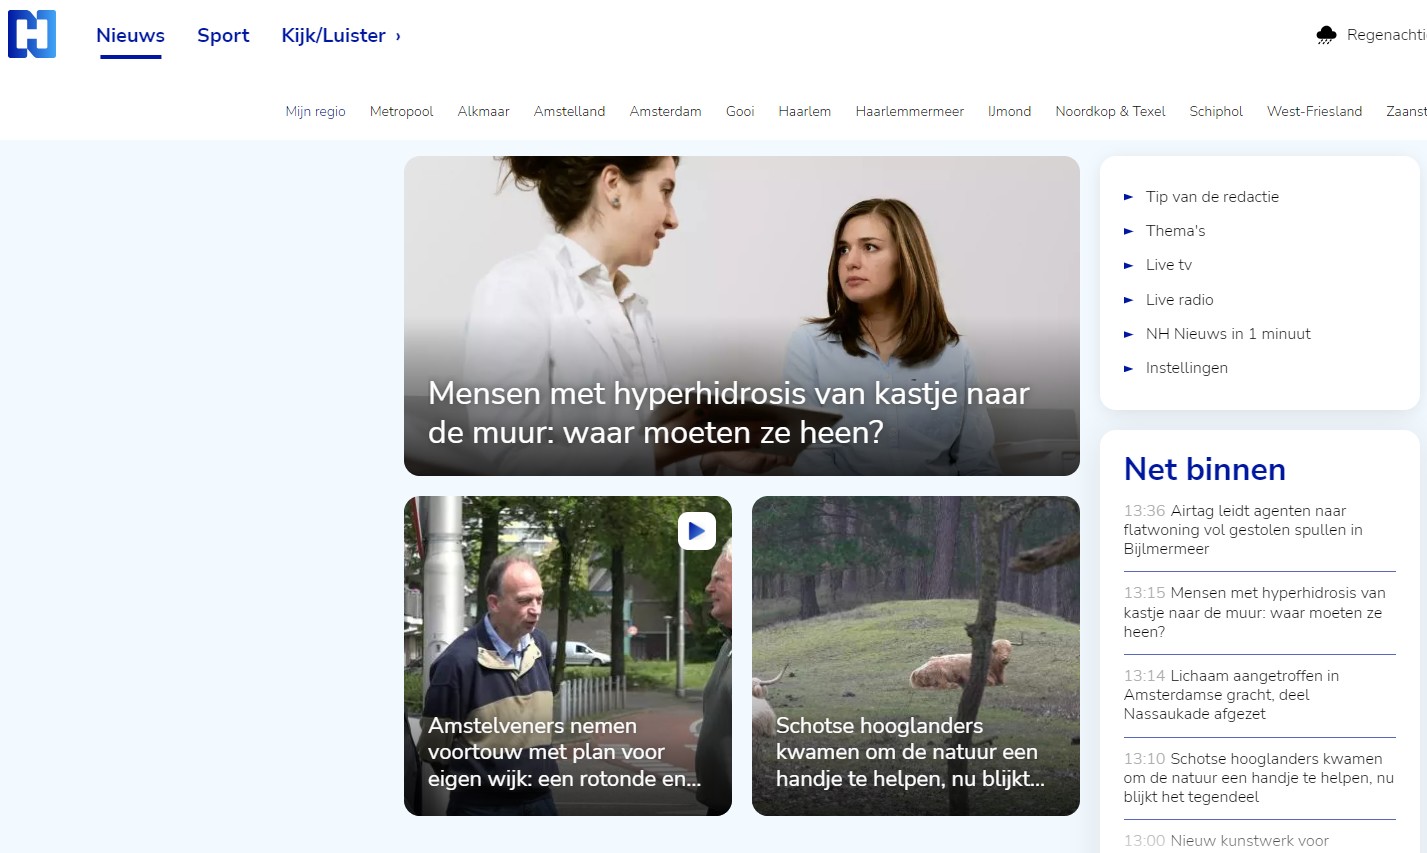Open the Haarlem region page
Viewport: 1427px width, 853px height.
coord(804,111)
